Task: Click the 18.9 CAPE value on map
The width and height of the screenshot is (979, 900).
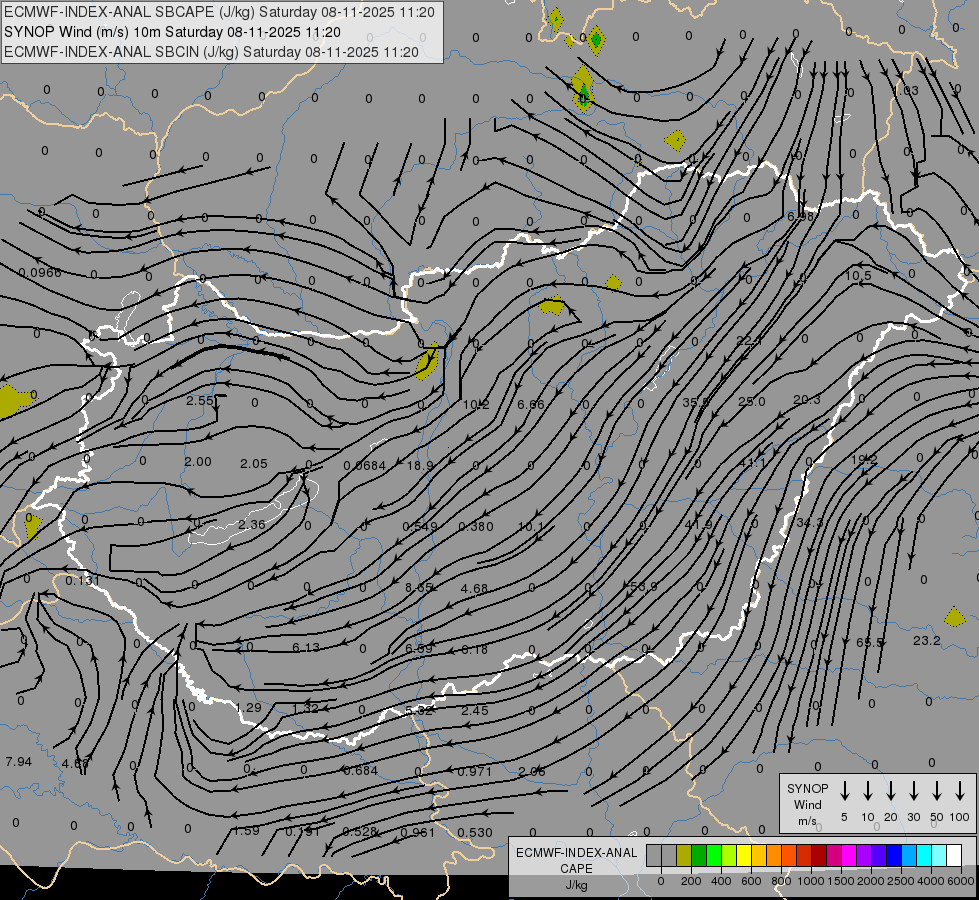Action: pos(420,466)
